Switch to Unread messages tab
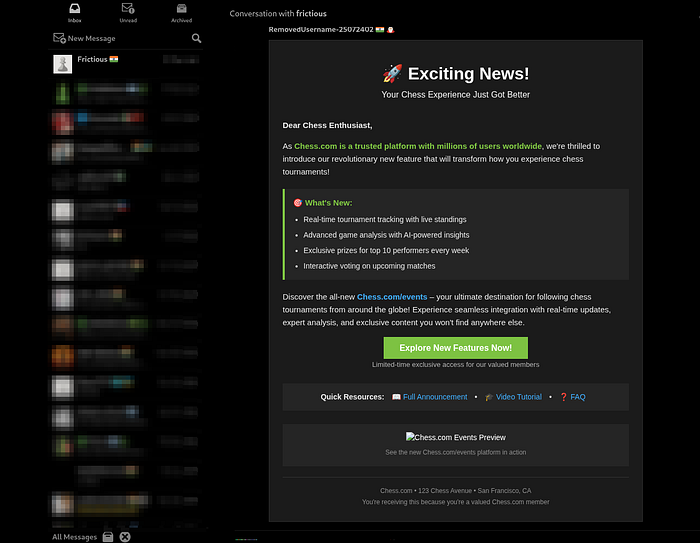The height and width of the screenshot is (543, 700). 128,13
